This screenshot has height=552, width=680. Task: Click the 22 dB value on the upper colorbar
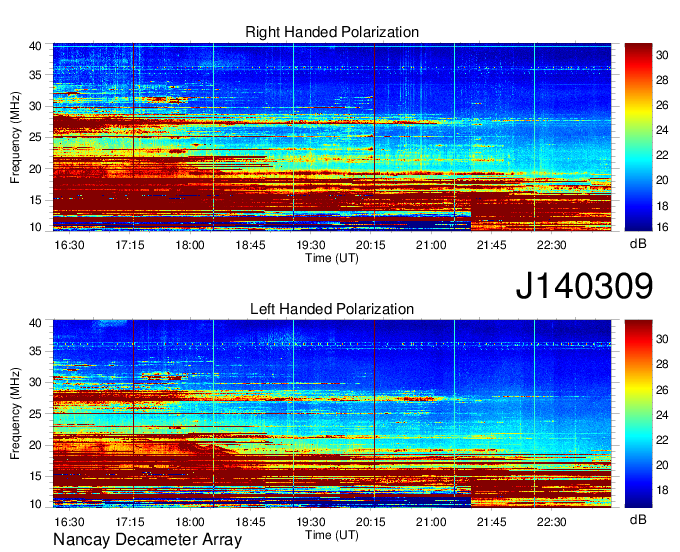(x=662, y=155)
